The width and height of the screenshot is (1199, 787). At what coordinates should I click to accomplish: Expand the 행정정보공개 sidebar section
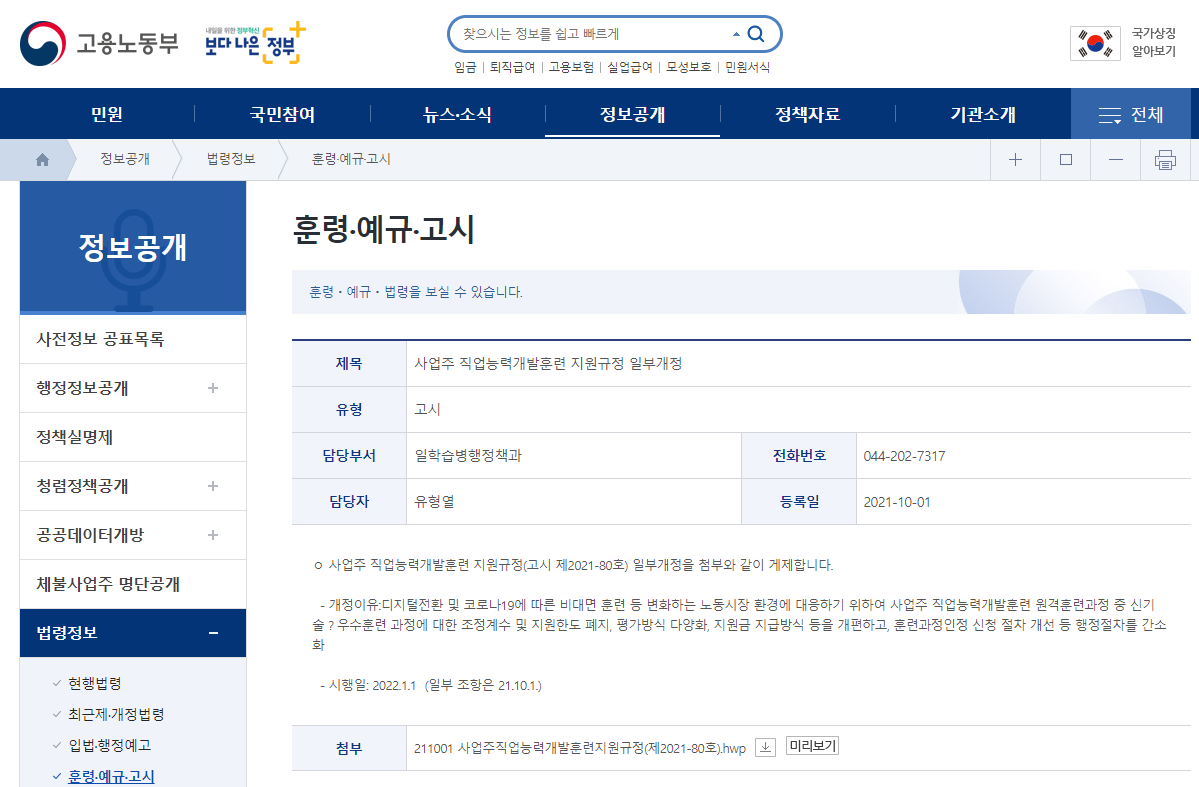pos(213,388)
